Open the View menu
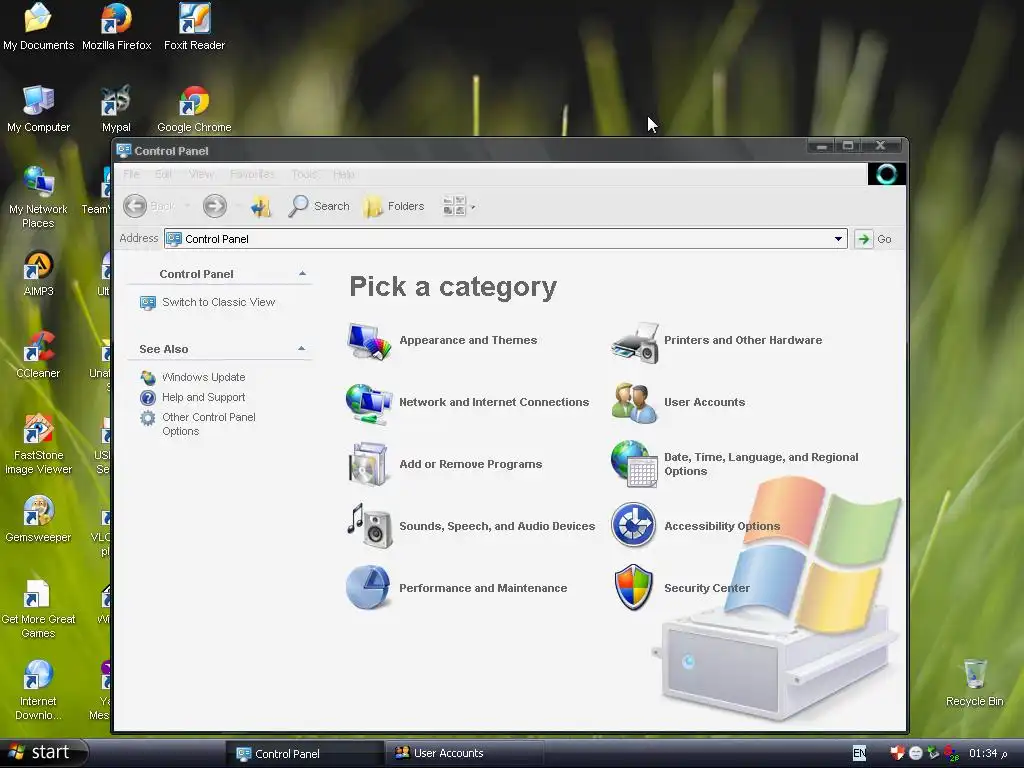Image resolution: width=1024 pixels, height=768 pixels. (x=200, y=174)
